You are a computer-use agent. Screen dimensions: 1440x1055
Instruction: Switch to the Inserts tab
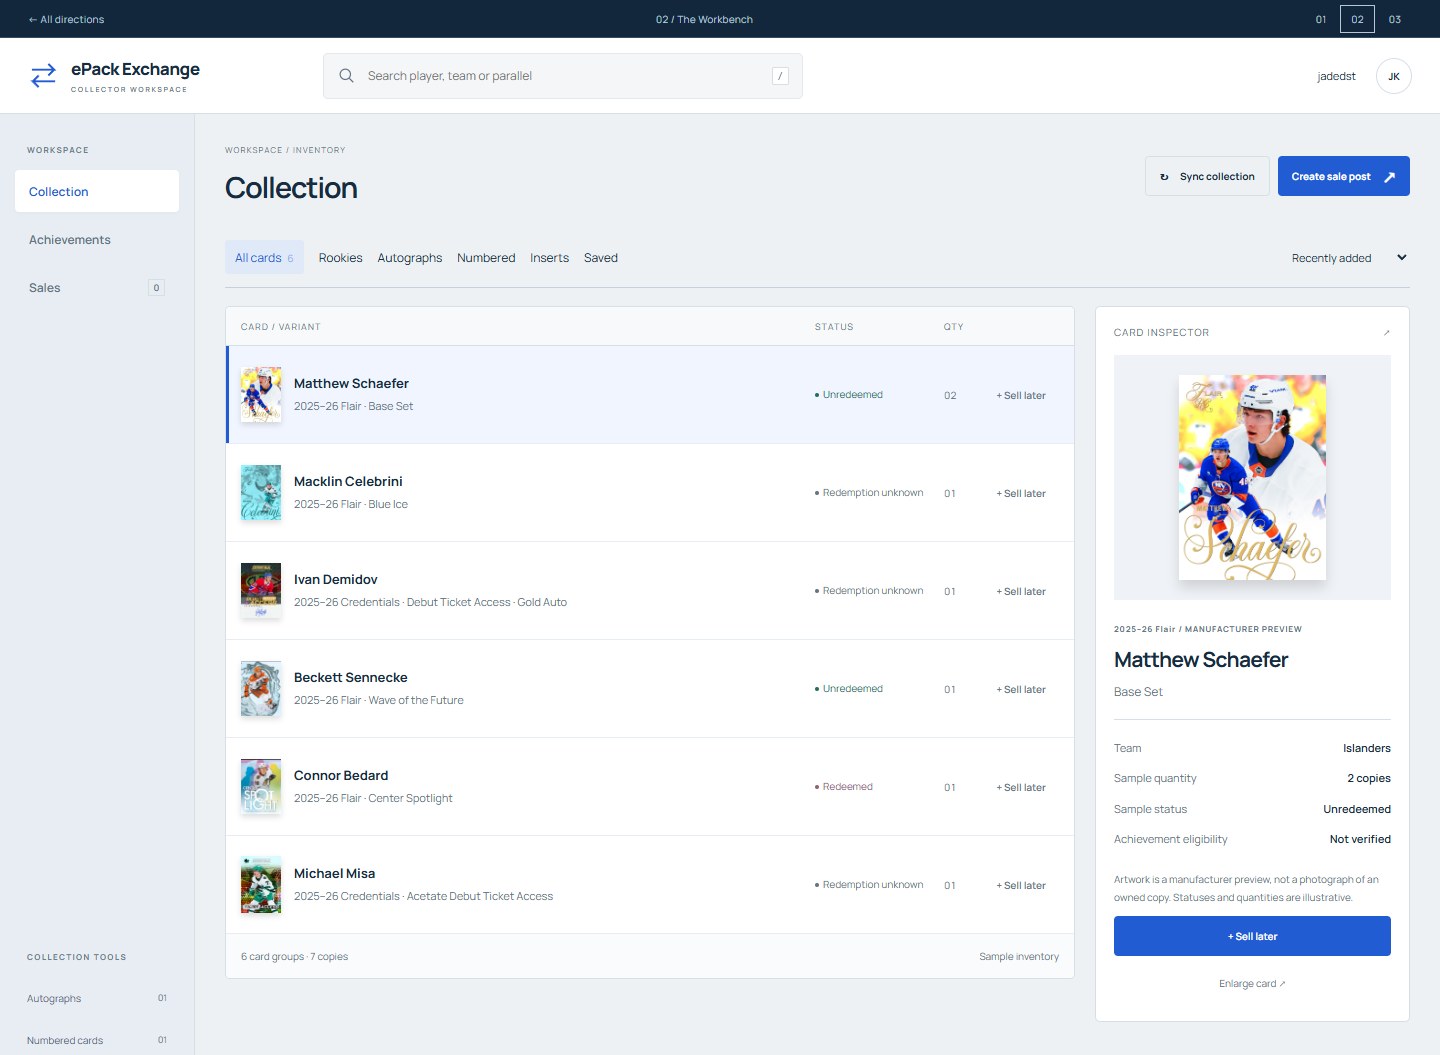[549, 258]
